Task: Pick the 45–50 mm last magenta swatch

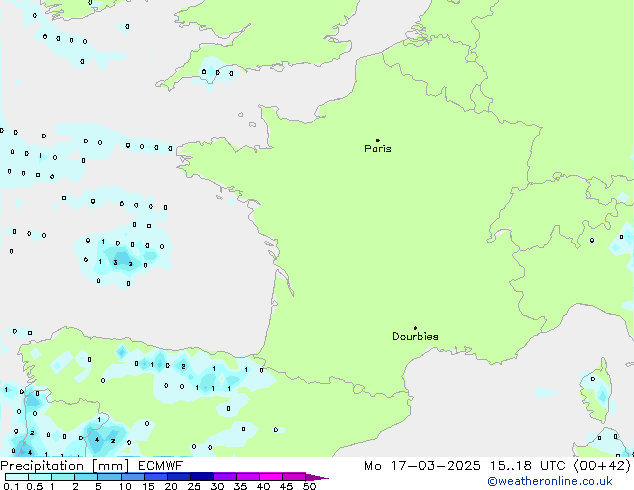Action: [x=294, y=477]
